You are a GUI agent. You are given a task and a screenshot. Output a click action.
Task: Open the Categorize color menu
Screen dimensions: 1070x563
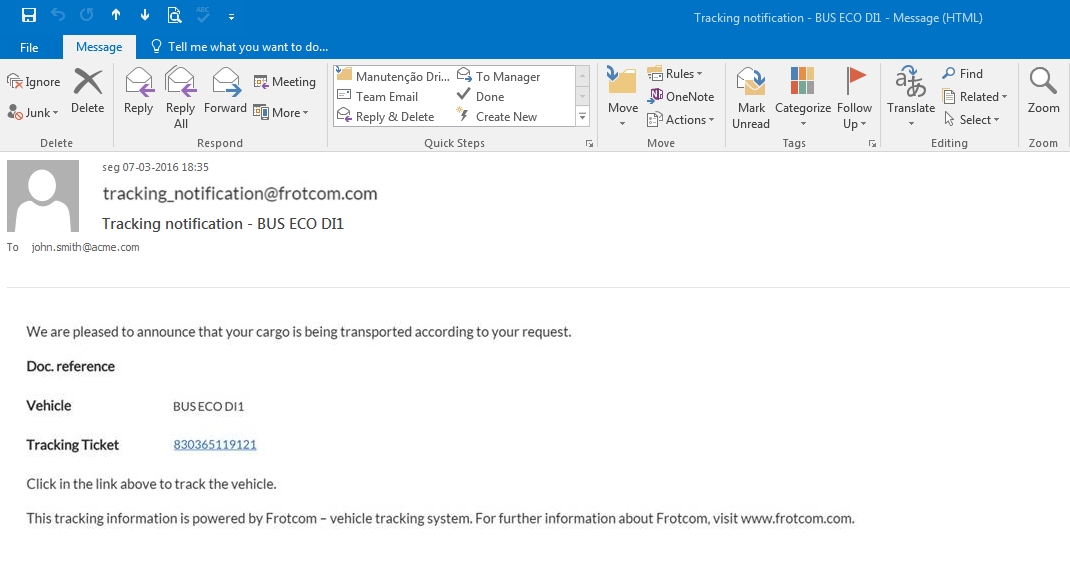802,97
